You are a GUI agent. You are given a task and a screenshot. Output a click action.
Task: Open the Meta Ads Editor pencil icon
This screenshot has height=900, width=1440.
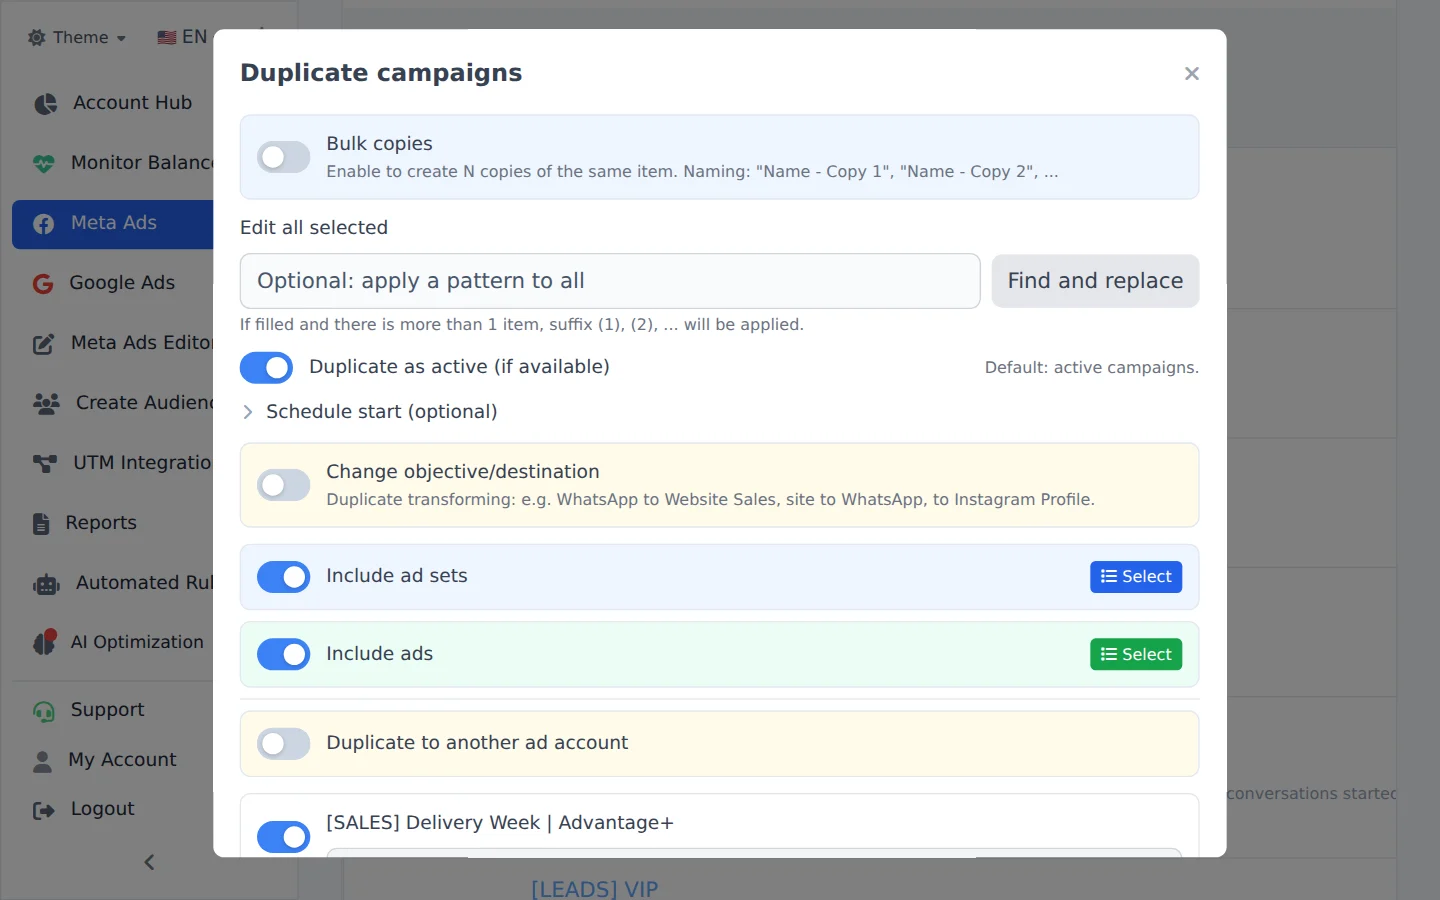pos(44,344)
